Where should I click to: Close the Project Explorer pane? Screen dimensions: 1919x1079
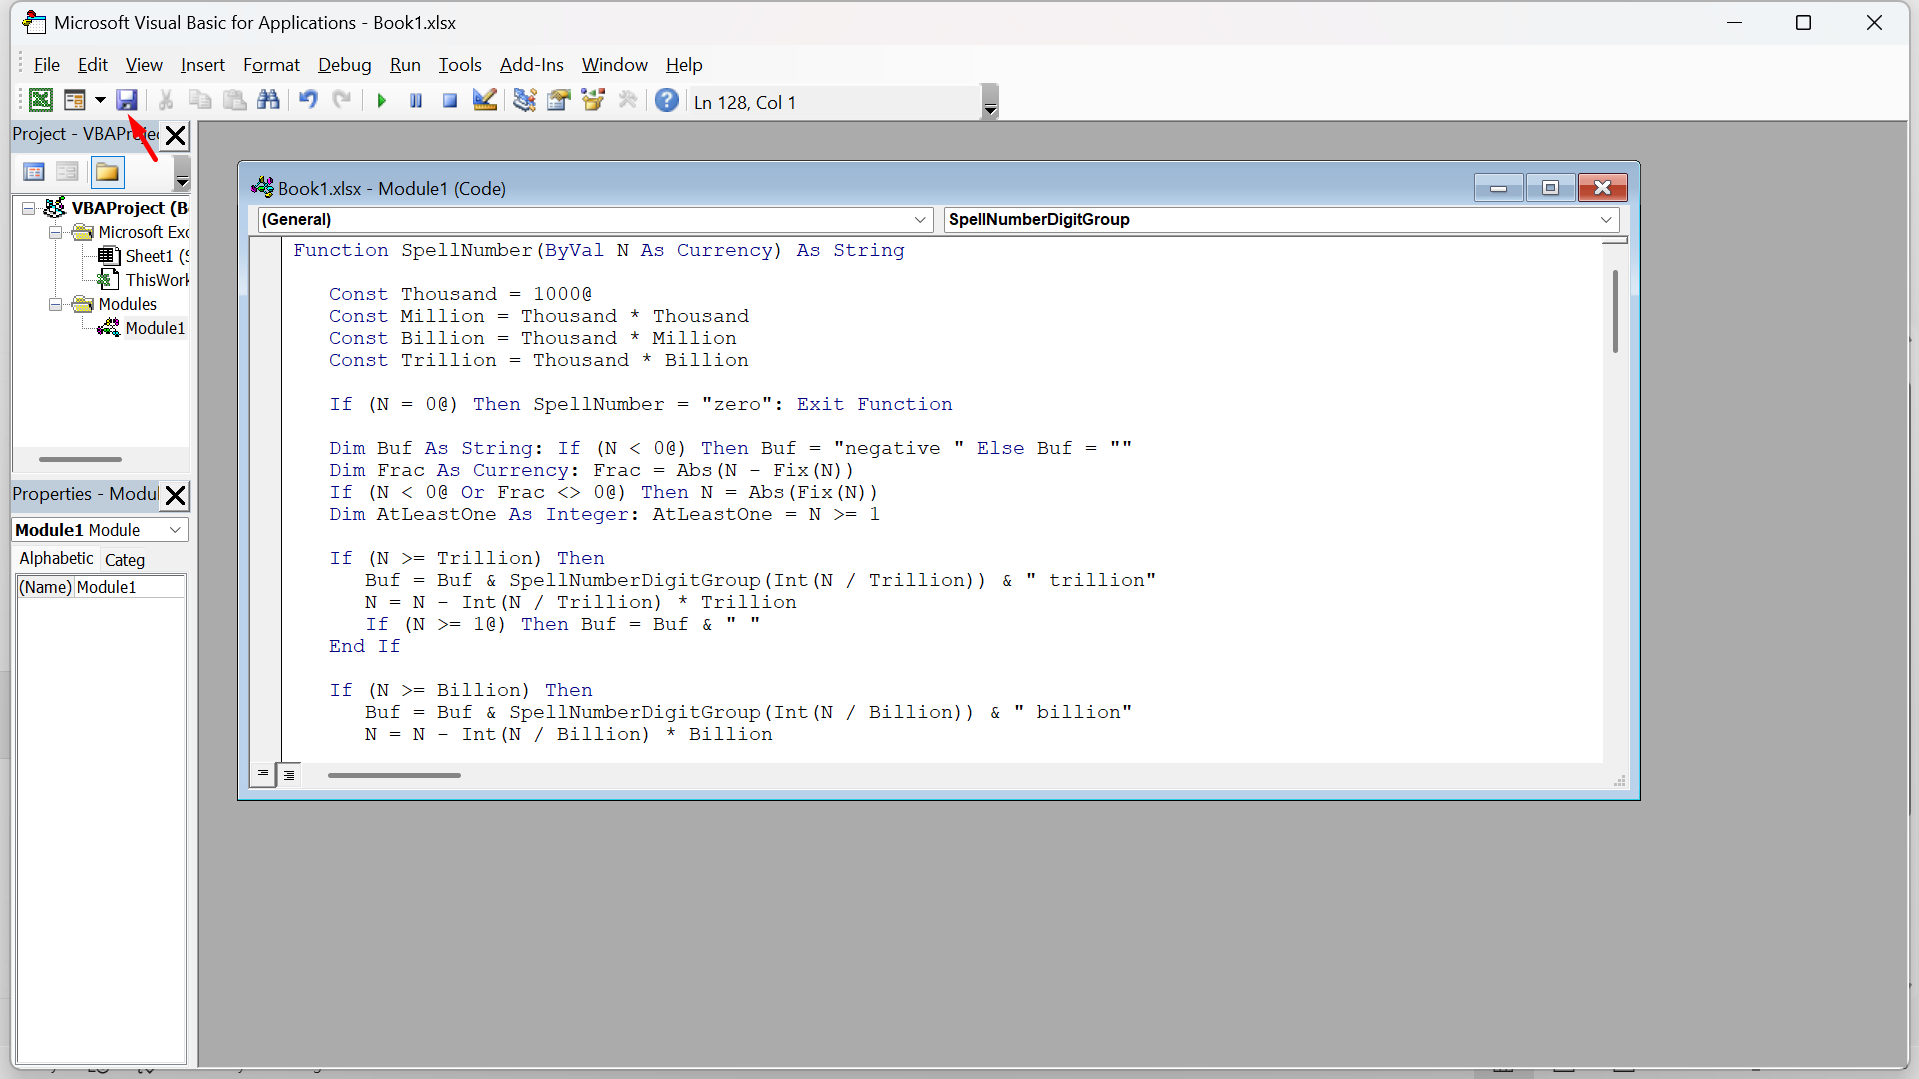(x=175, y=135)
